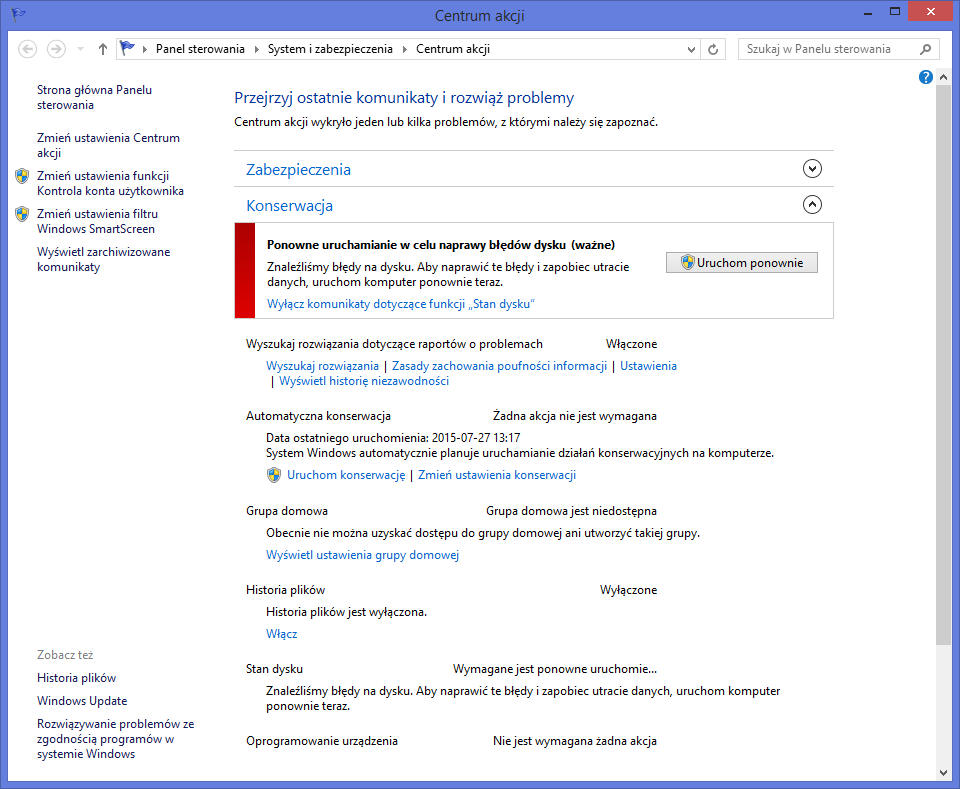This screenshot has width=960, height=789.
Task: Click the Zabezpieczenia heading
Action: point(298,170)
